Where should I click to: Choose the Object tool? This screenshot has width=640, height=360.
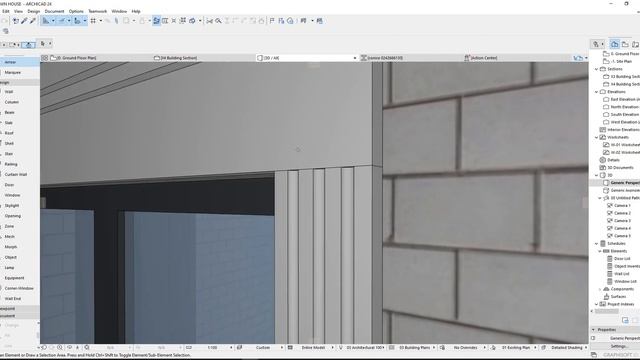(19, 257)
